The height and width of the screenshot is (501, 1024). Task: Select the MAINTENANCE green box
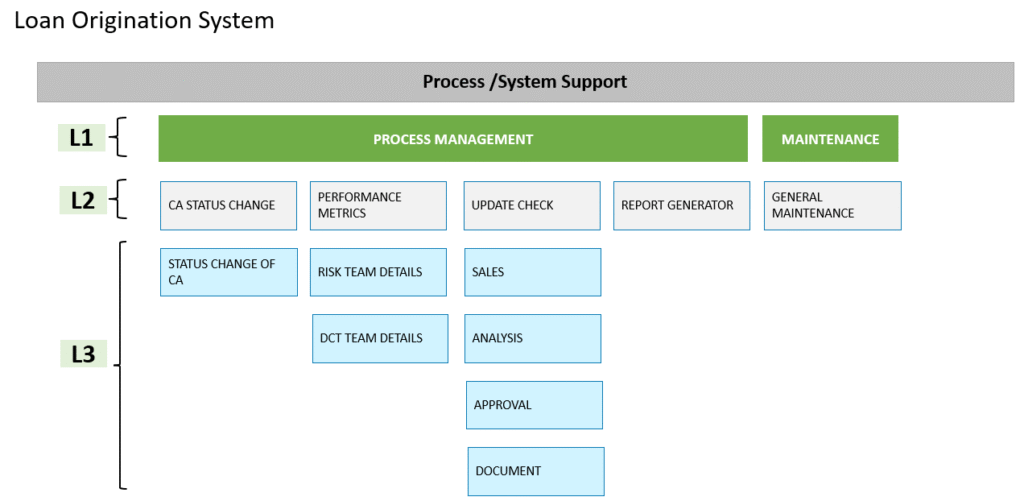click(830, 138)
